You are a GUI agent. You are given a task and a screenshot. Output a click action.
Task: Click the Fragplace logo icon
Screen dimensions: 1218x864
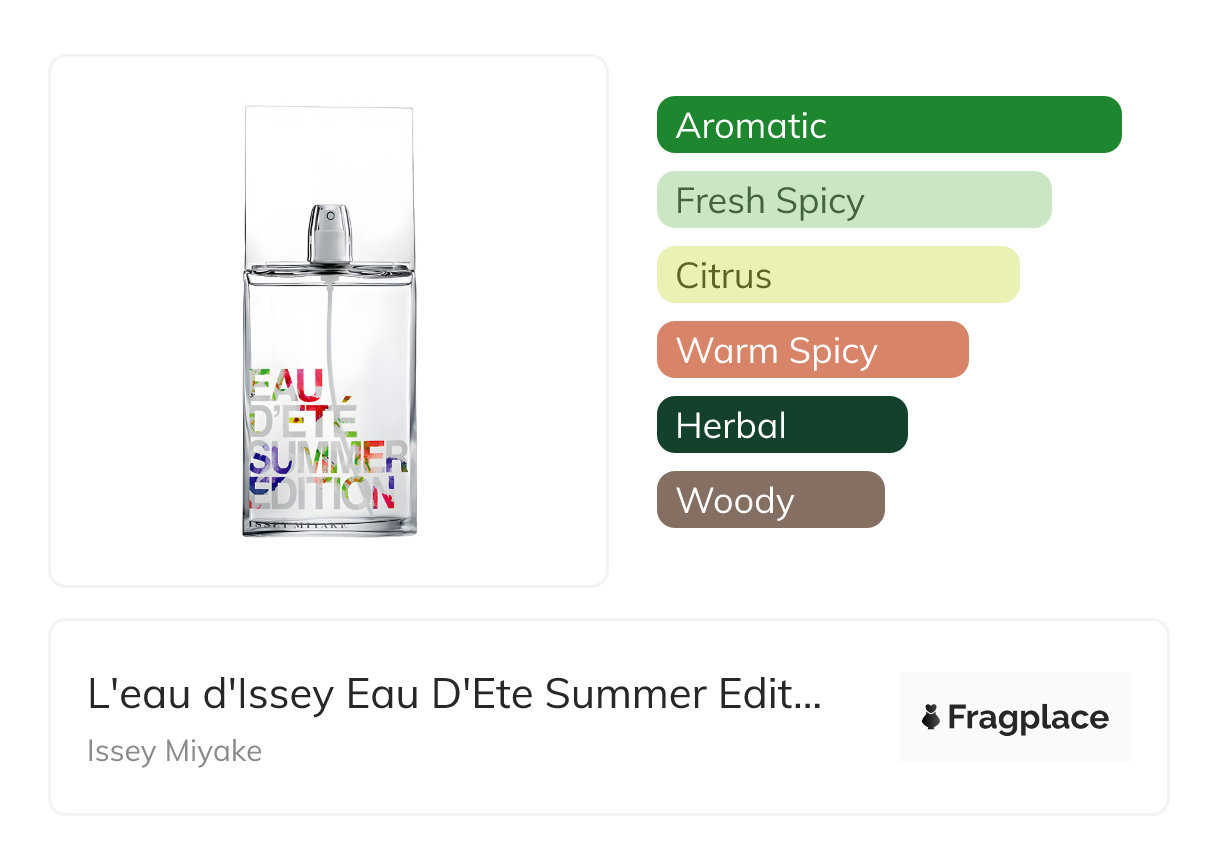[x=931, y=717]
